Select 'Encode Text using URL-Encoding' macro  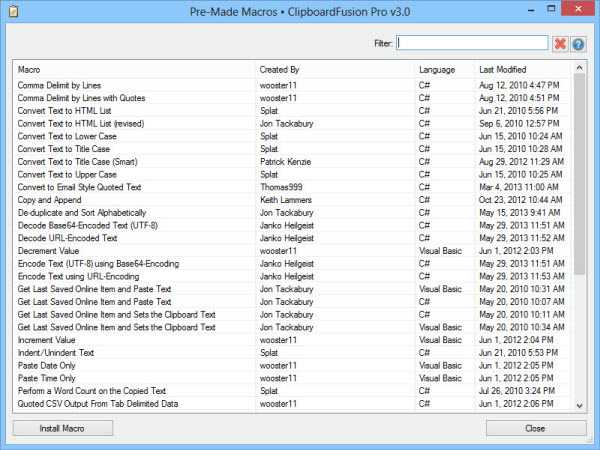point(293,276)
